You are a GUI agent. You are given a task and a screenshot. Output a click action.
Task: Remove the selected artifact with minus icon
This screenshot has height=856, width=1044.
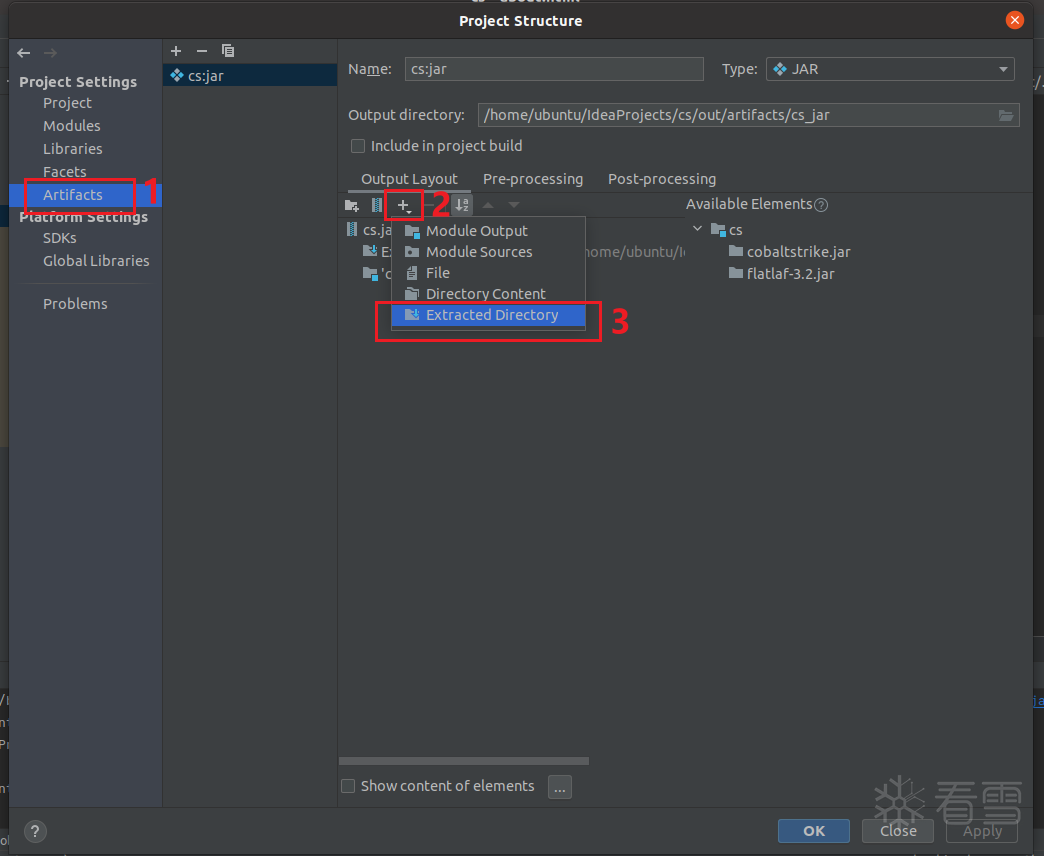202,51
